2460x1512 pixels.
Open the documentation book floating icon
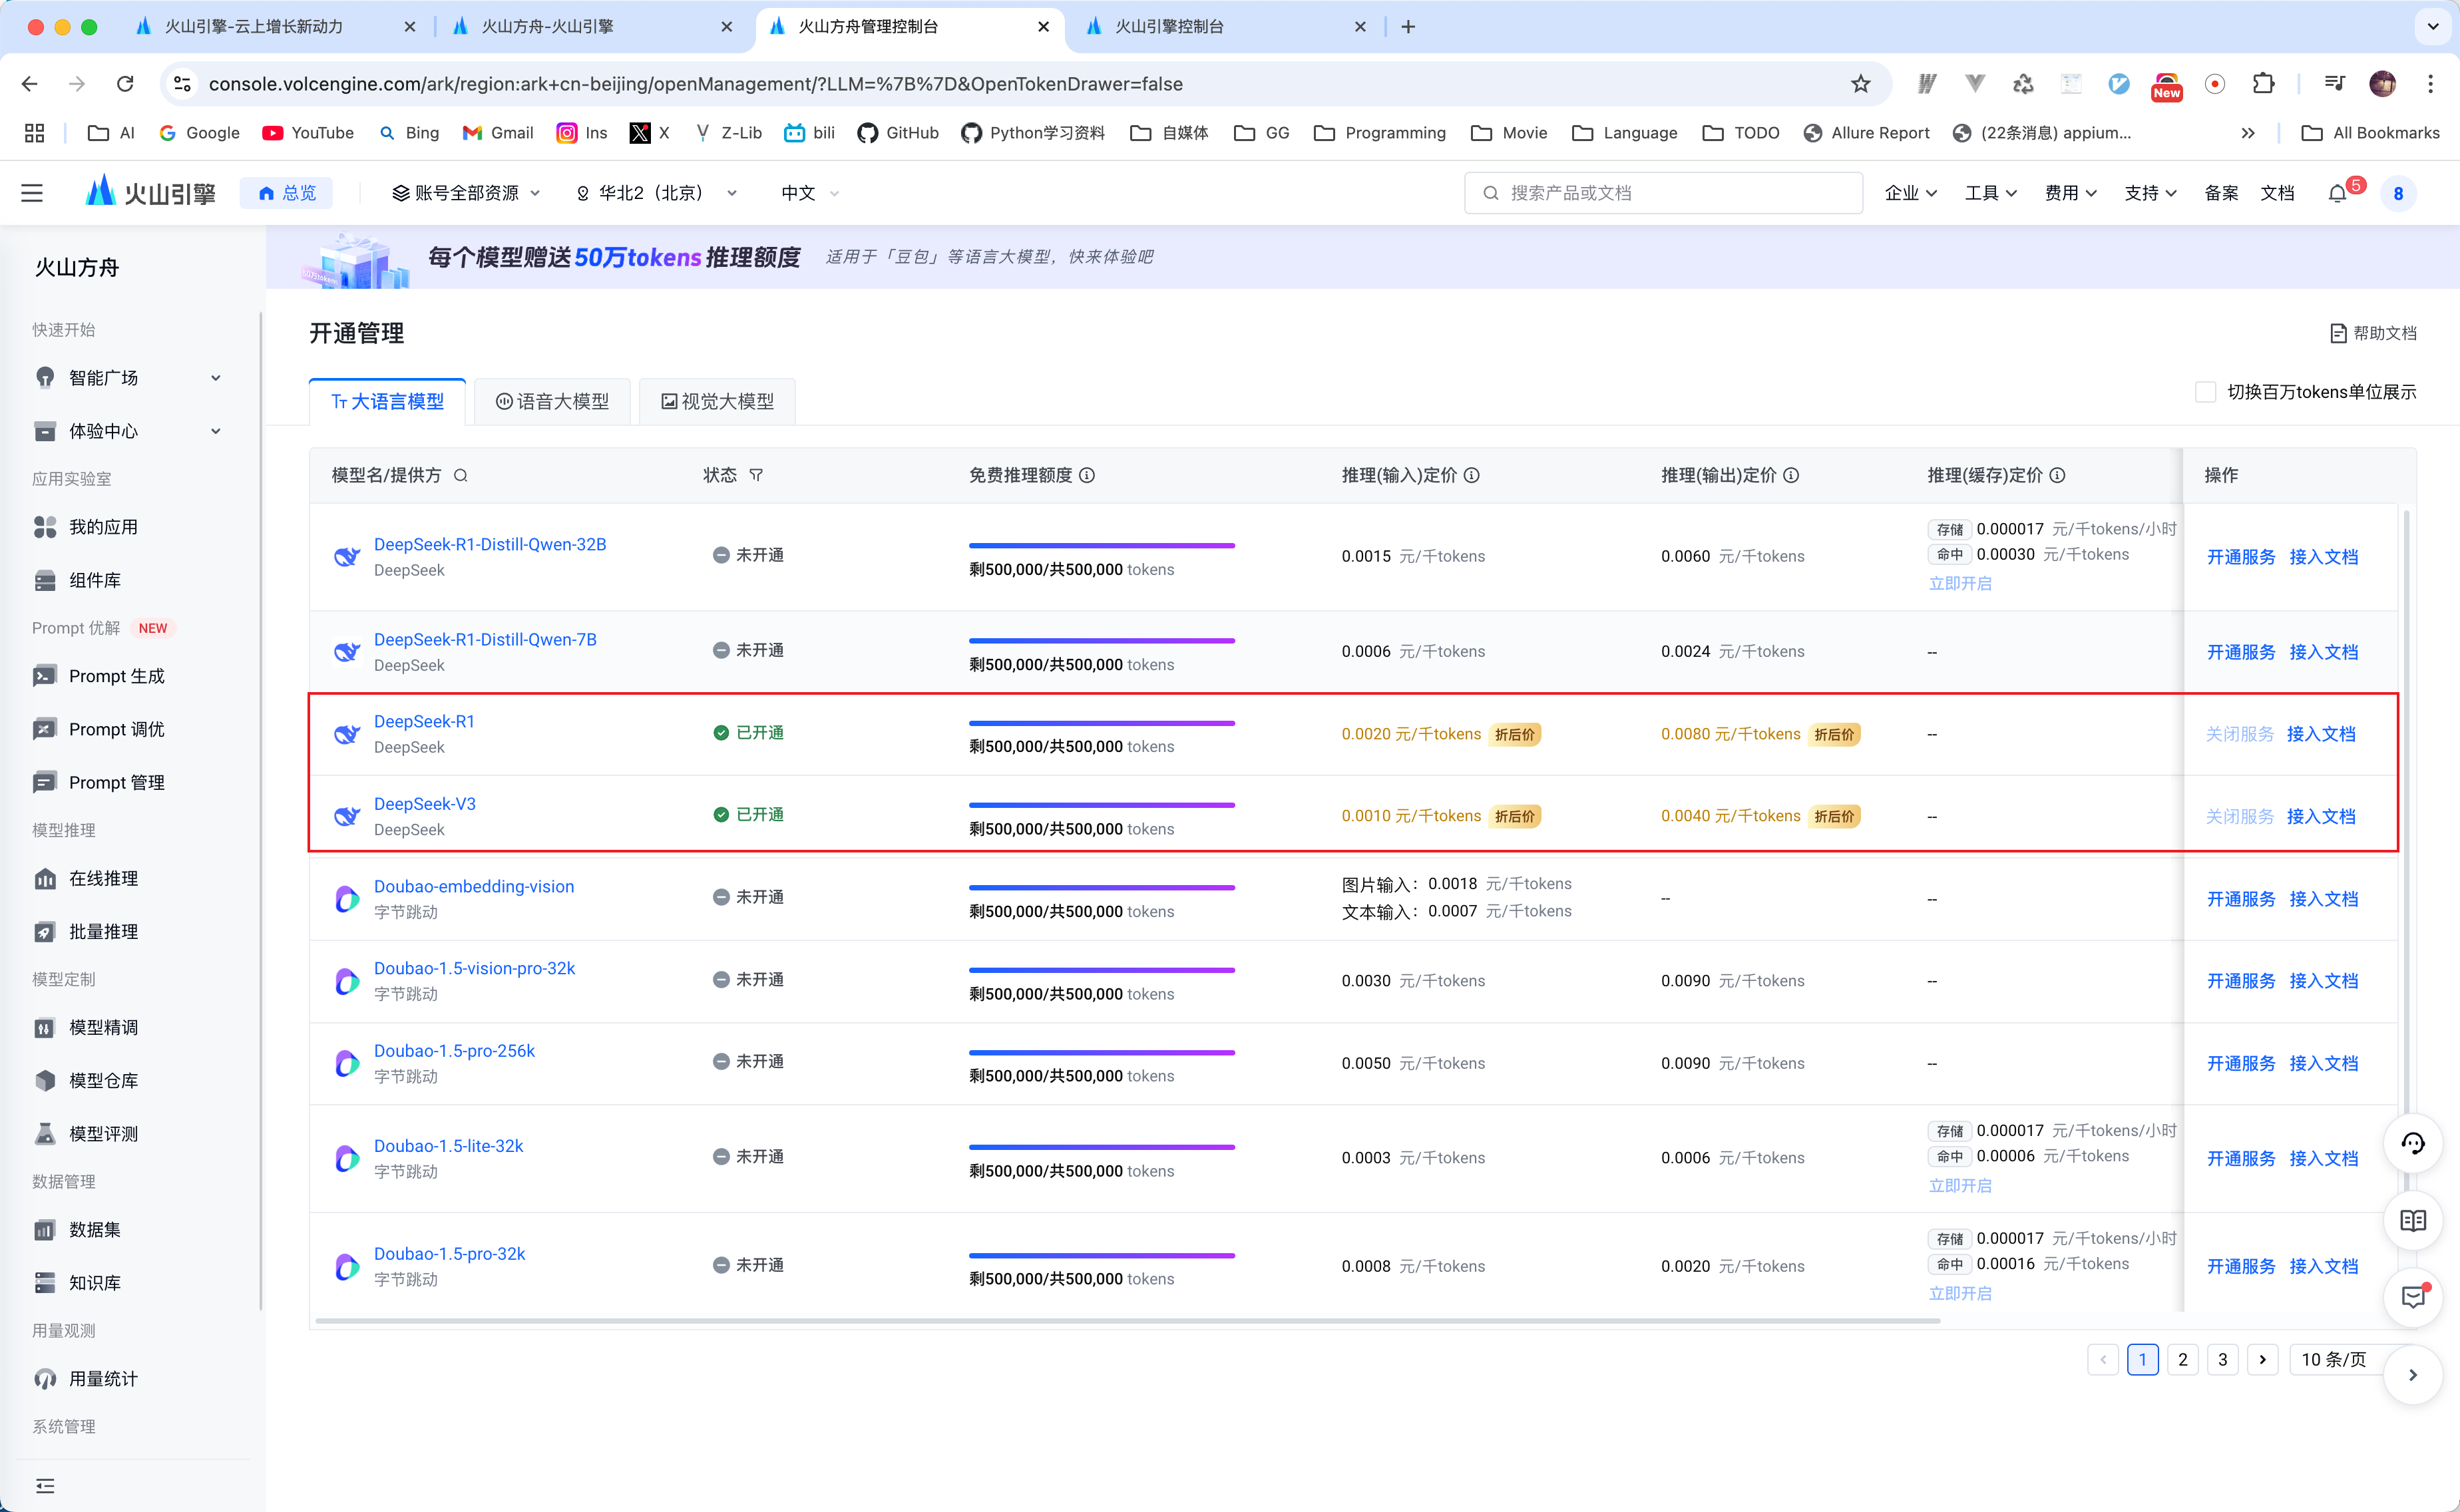pyautogui.click(x=2413, y=1220)
